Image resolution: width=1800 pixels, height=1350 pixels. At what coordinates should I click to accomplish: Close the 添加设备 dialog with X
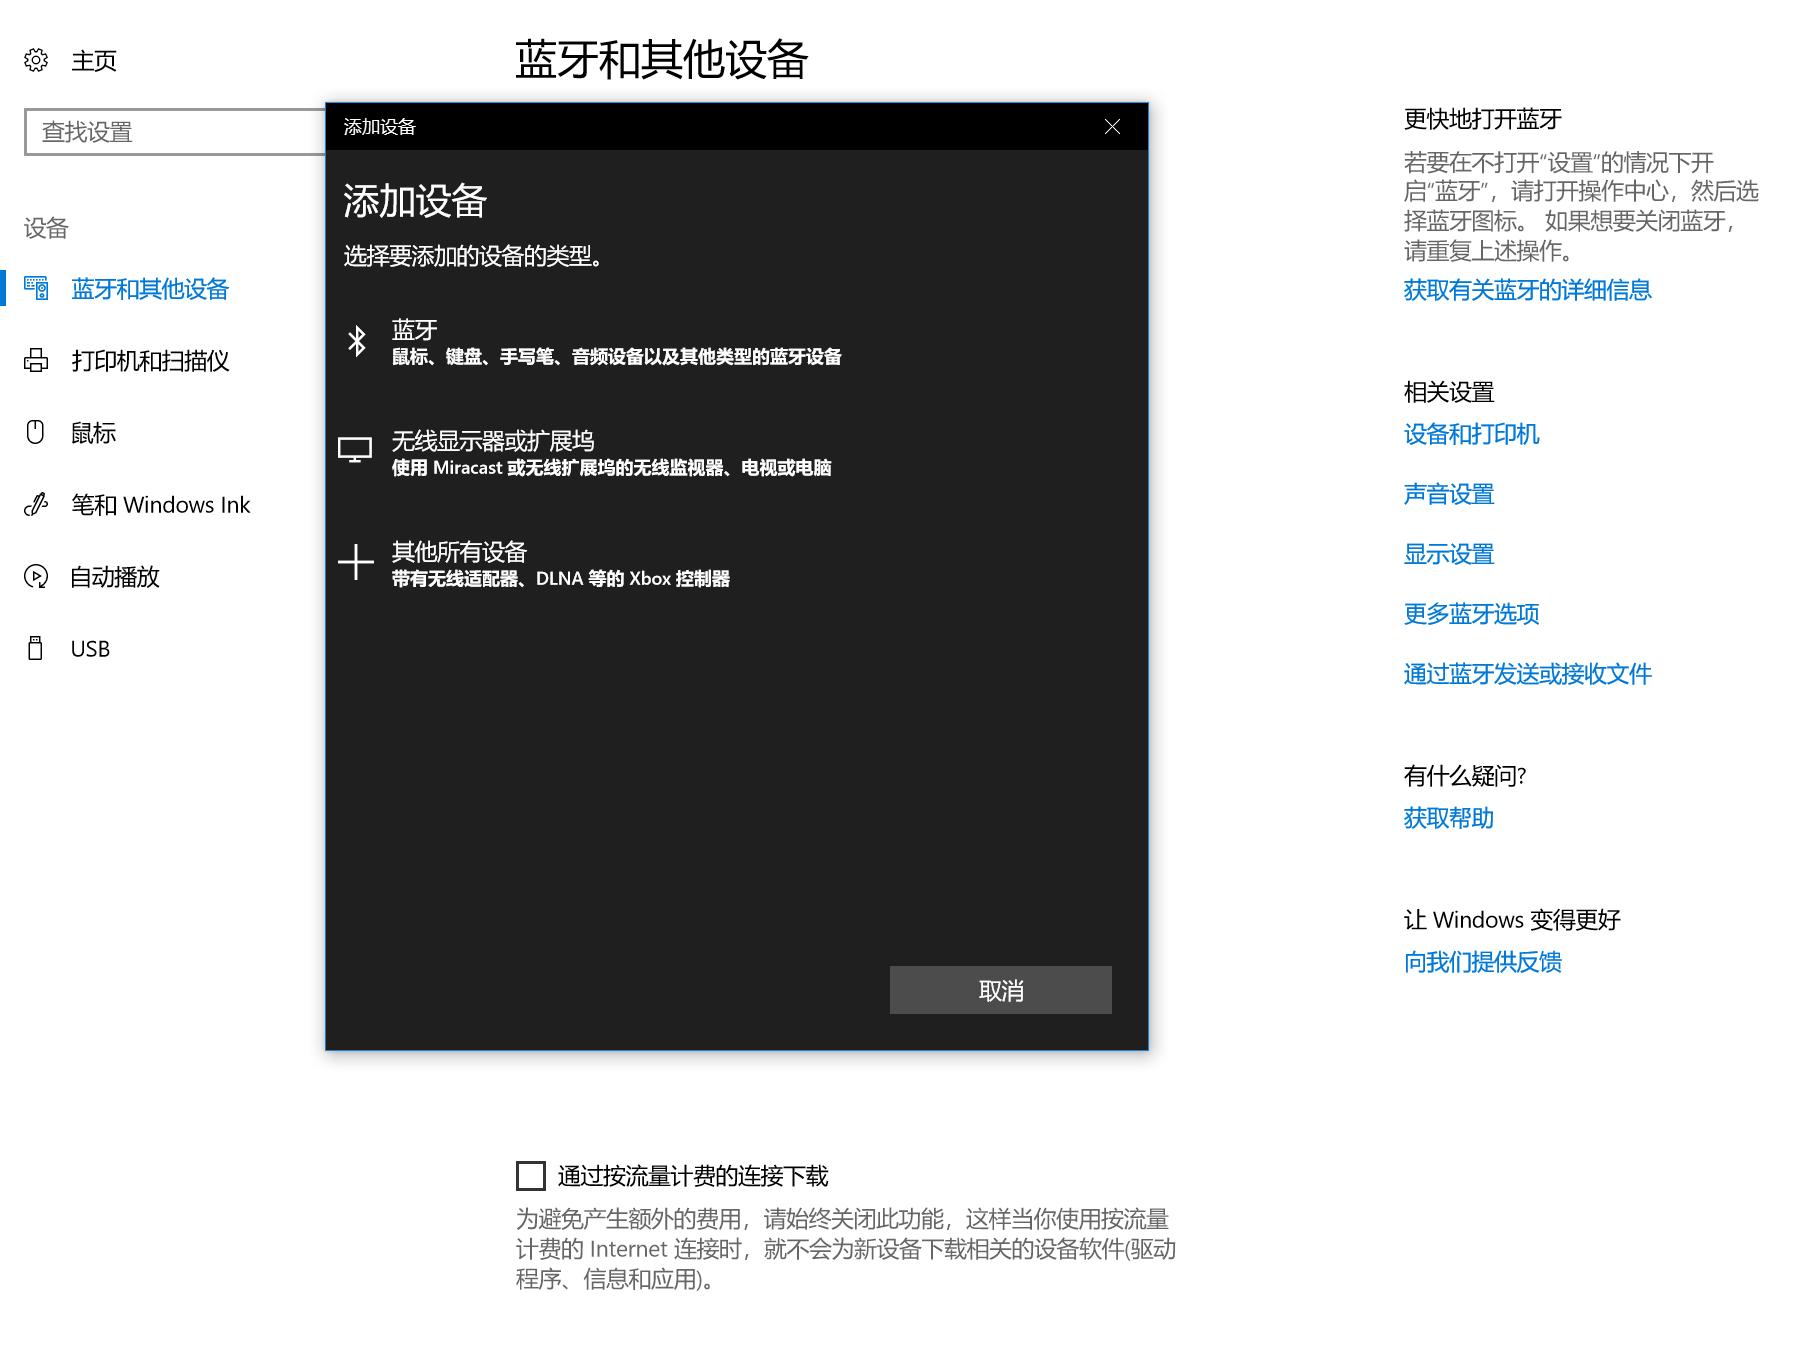[1112, 127]
